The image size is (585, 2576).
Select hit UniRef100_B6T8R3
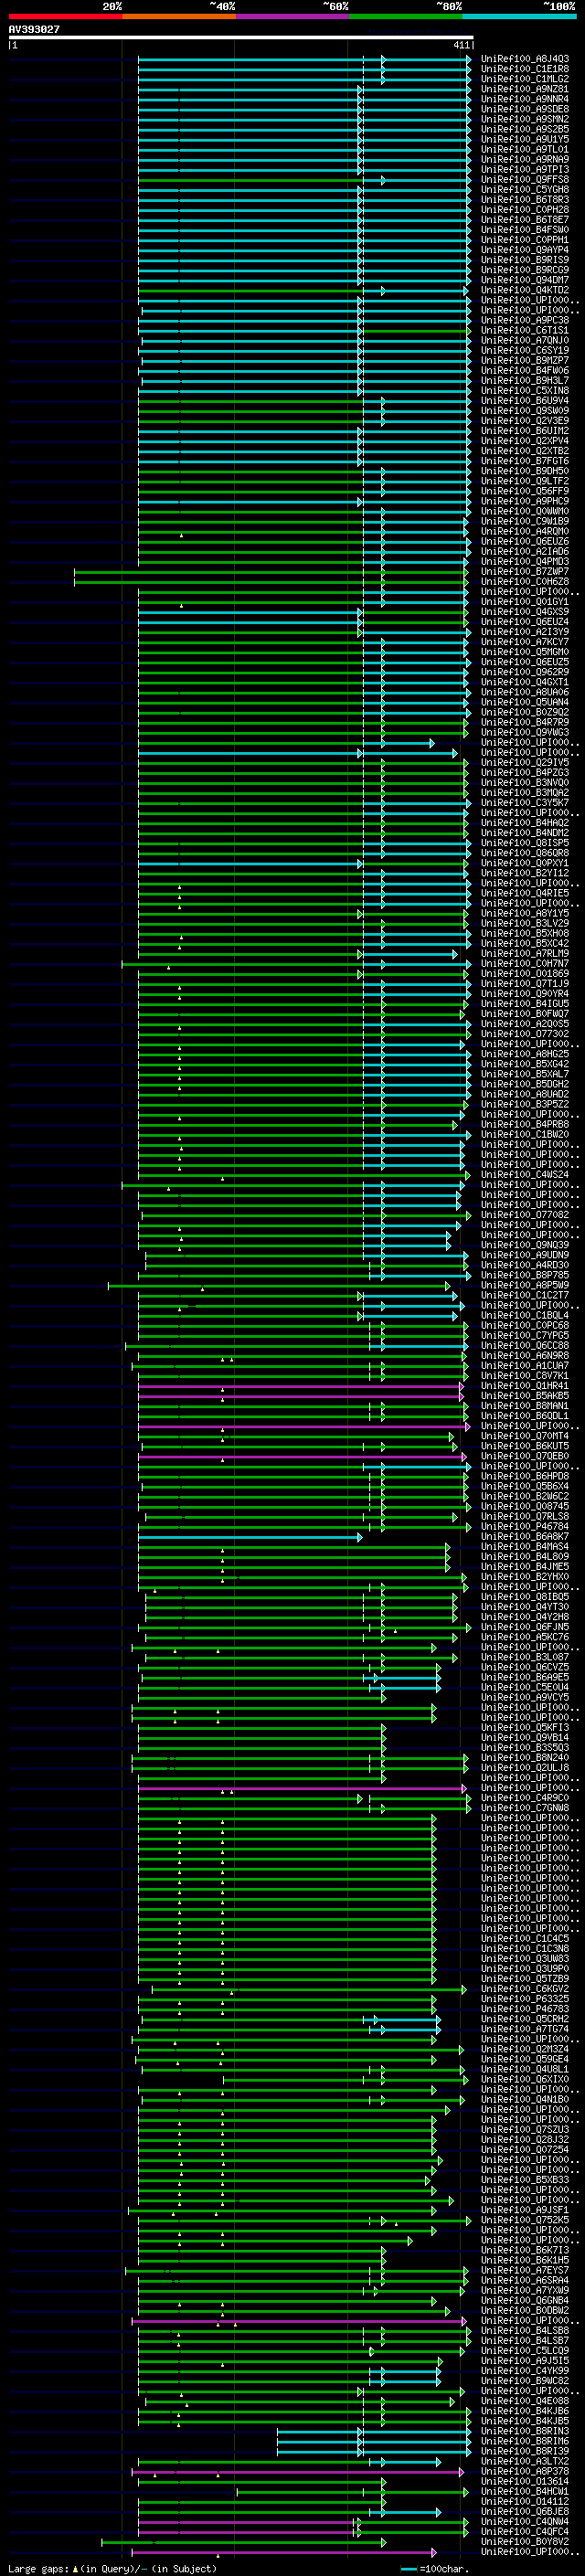tap(525, 200)
